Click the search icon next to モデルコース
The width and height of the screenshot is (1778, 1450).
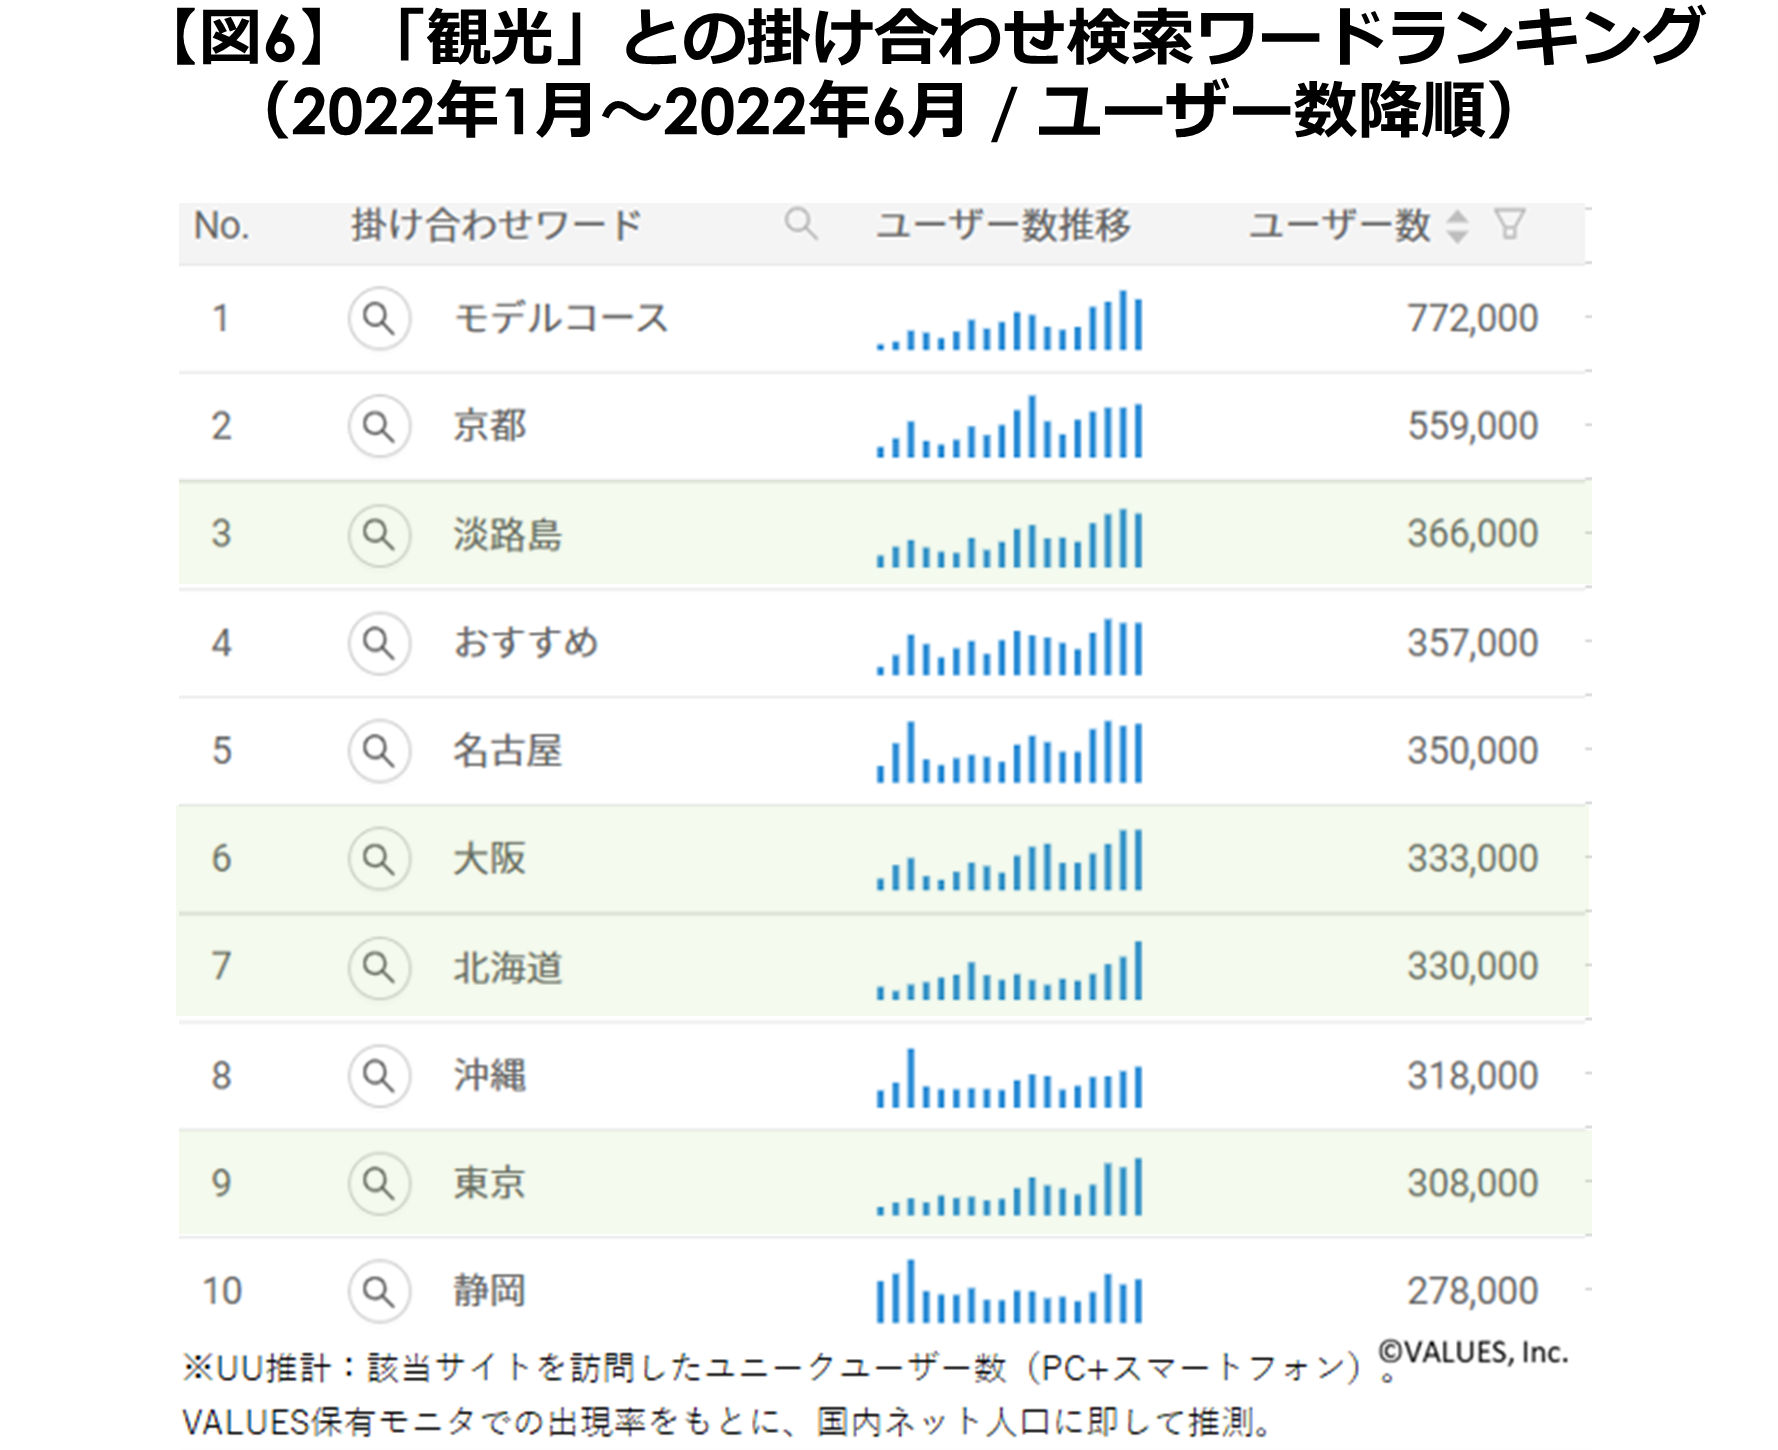[x=379, y=319]
